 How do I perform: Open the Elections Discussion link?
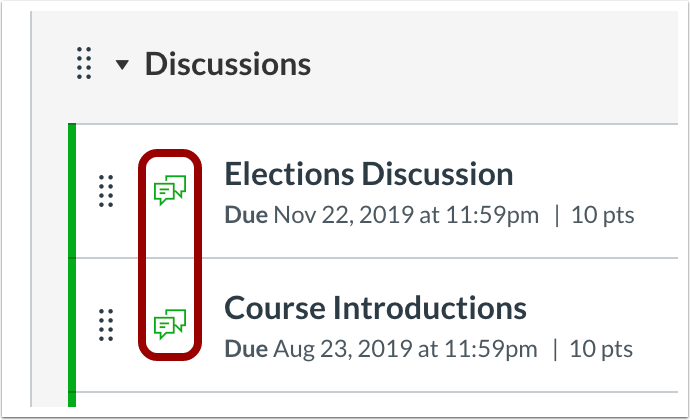point(369,174)
